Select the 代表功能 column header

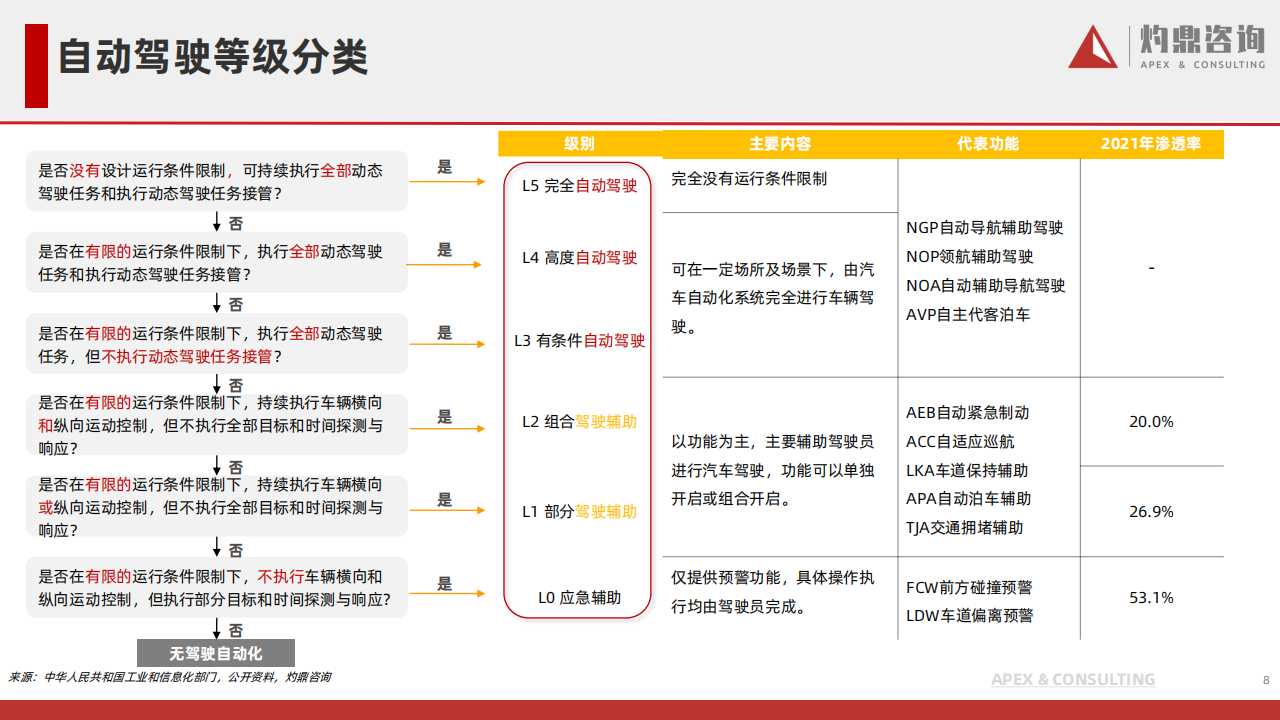click(988, 144)
